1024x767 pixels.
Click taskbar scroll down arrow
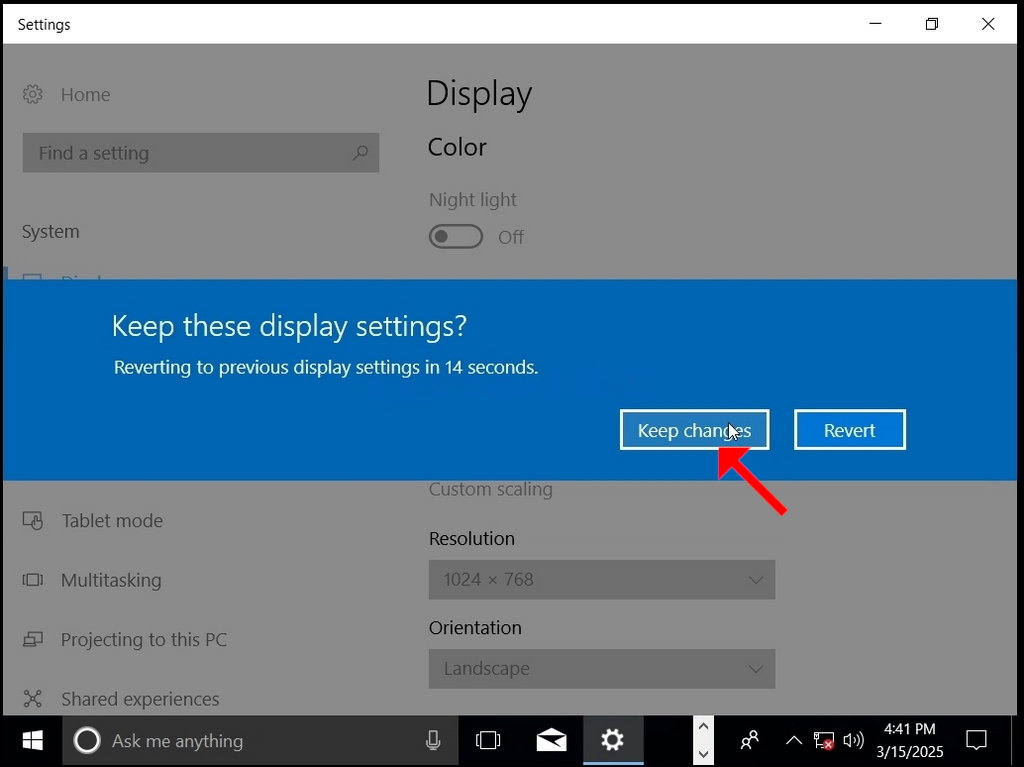pos(703,754)
